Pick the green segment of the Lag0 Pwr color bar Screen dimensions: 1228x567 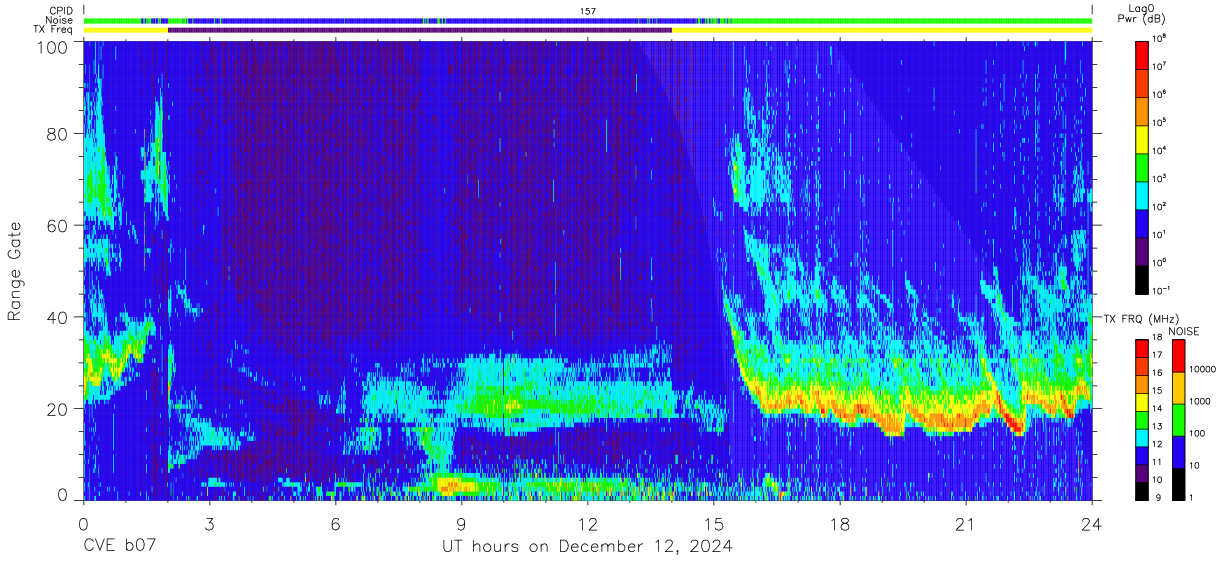coord(1141,167)
